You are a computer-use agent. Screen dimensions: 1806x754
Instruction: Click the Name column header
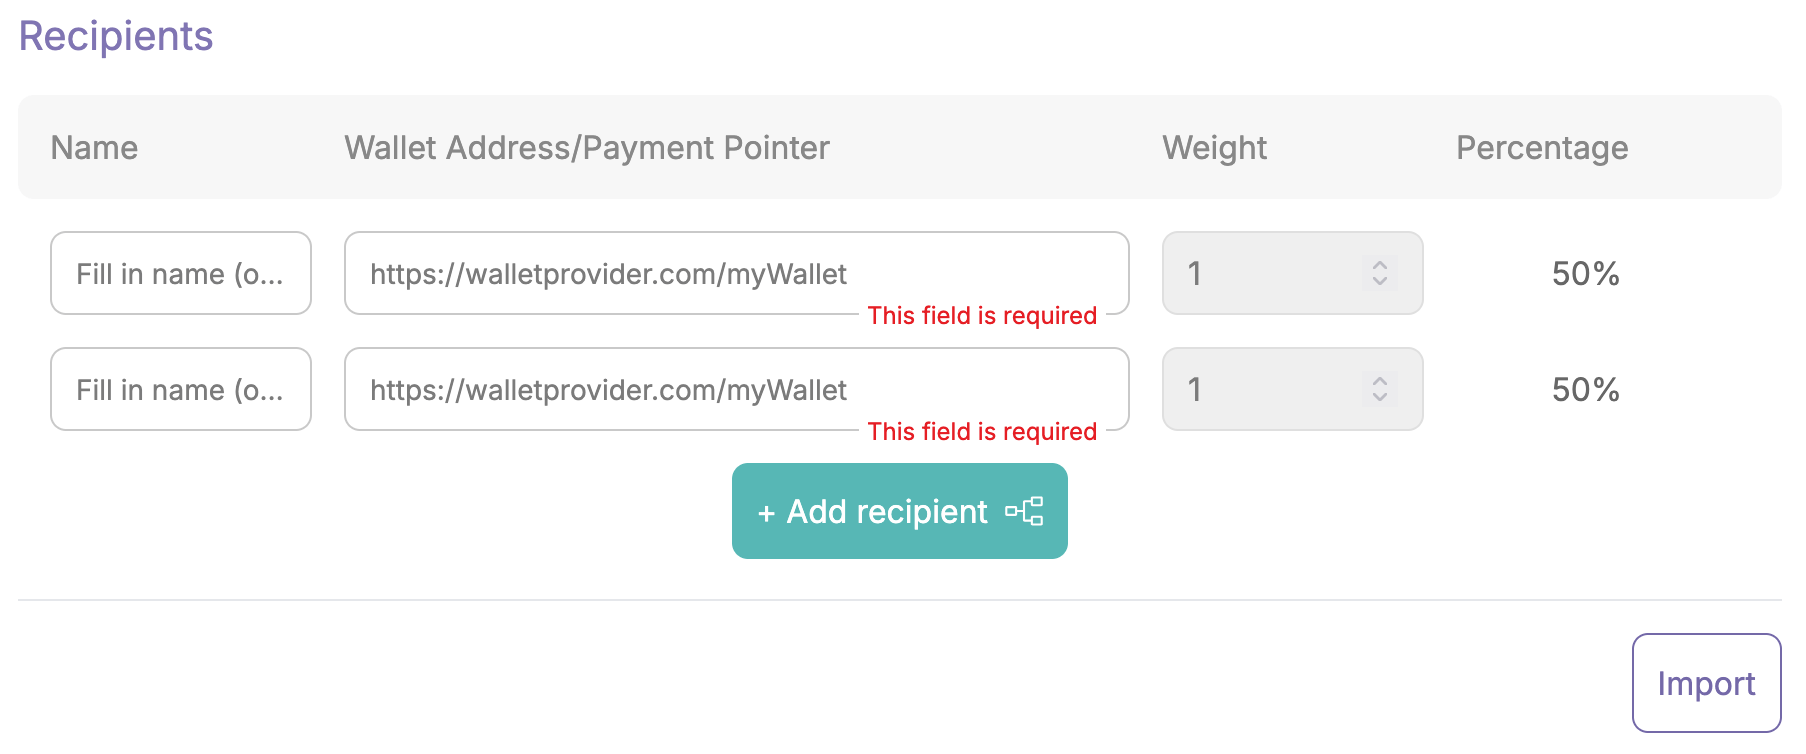pos(94,147)
